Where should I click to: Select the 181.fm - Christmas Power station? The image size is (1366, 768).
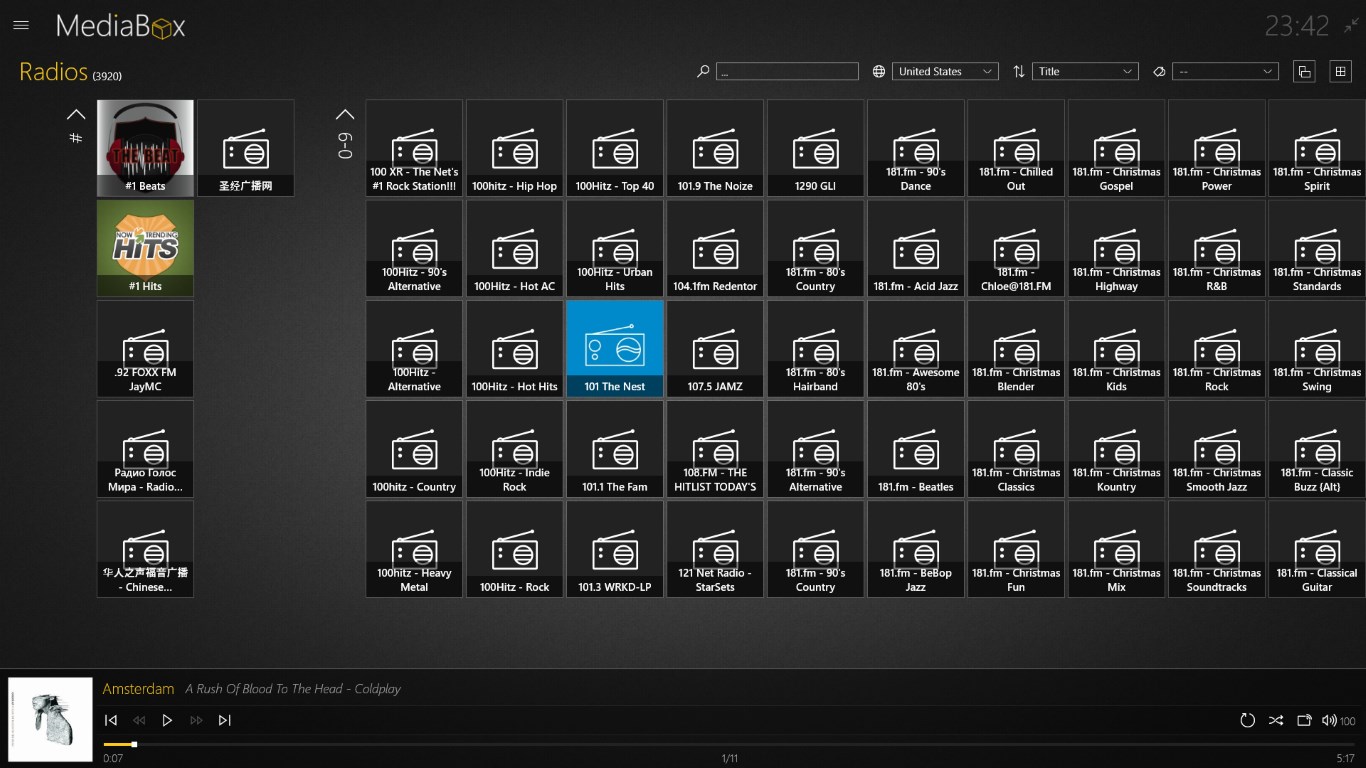(1216, 148)
